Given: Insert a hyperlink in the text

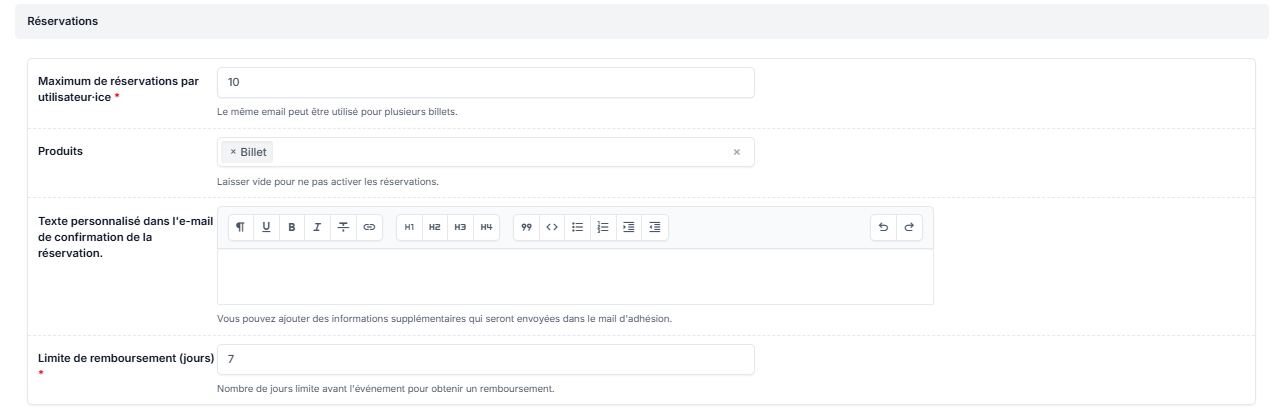Looking at the screenshot, I should point(369,227).
